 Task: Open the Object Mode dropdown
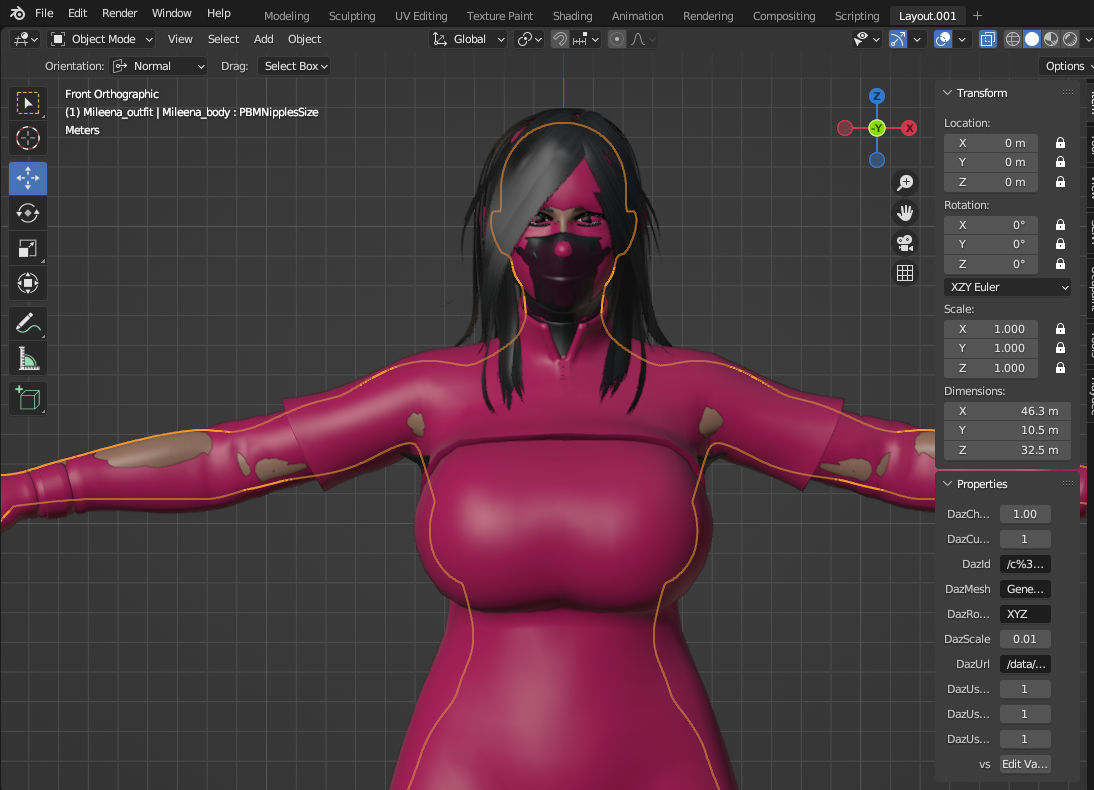[x=101, y=39]
